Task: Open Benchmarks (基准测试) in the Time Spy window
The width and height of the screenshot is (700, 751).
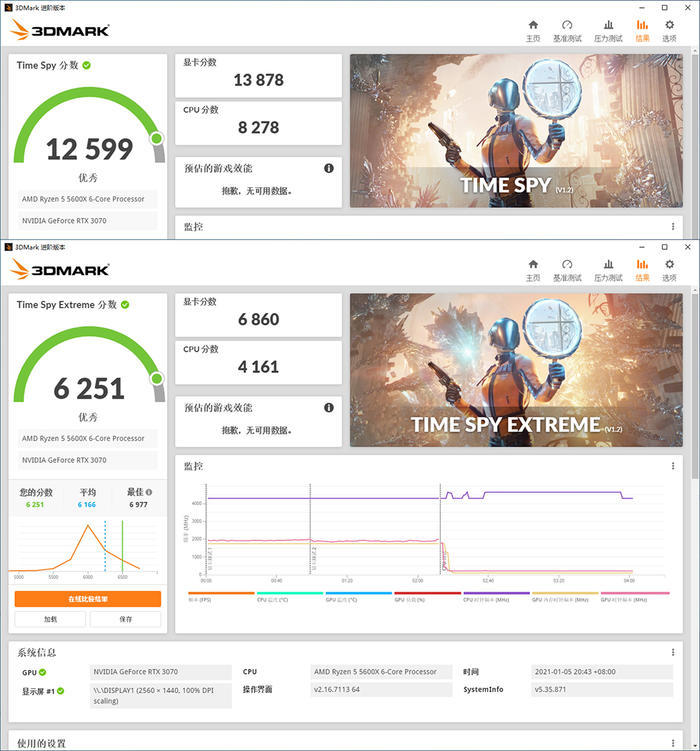Action: 567,31
